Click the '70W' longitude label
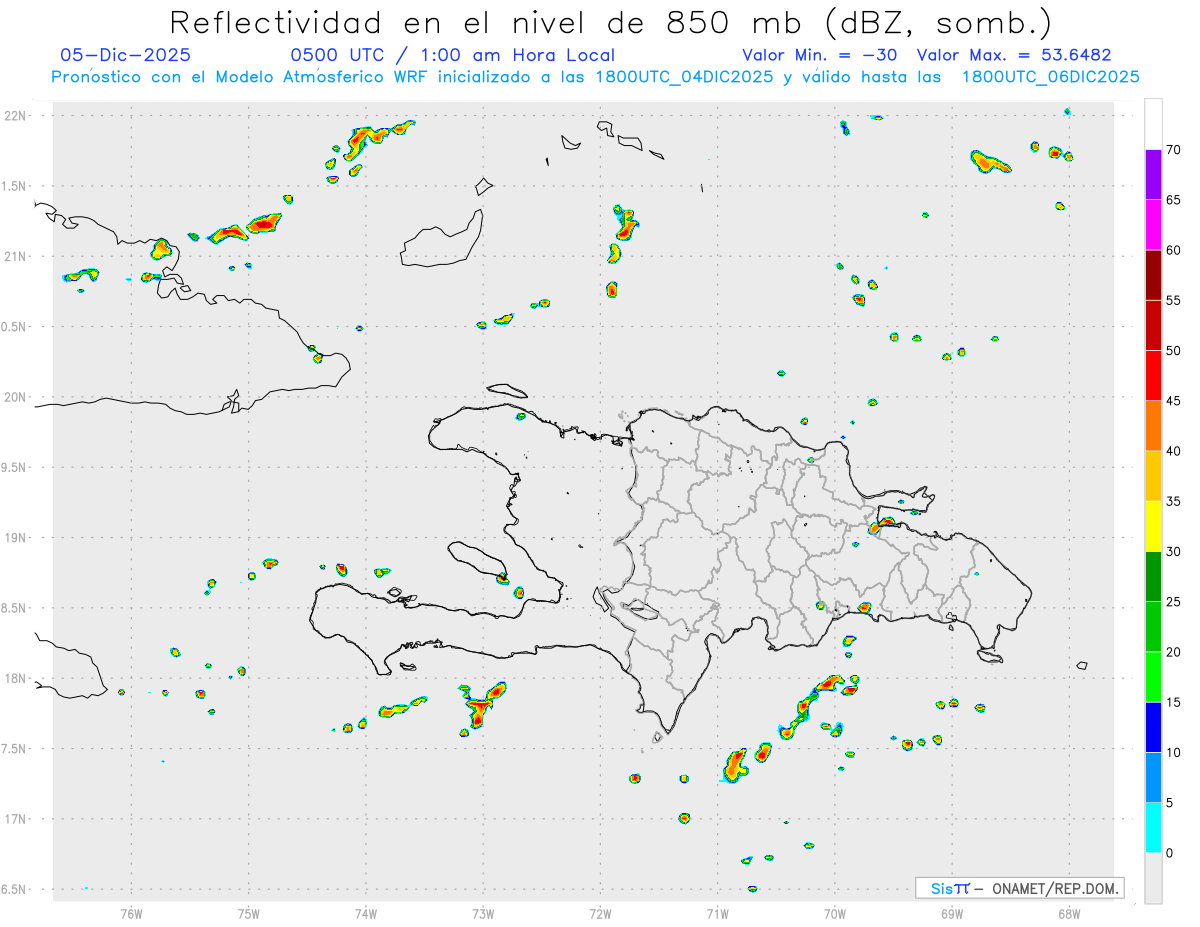The image size is (1200, 927). pos(835,913)
